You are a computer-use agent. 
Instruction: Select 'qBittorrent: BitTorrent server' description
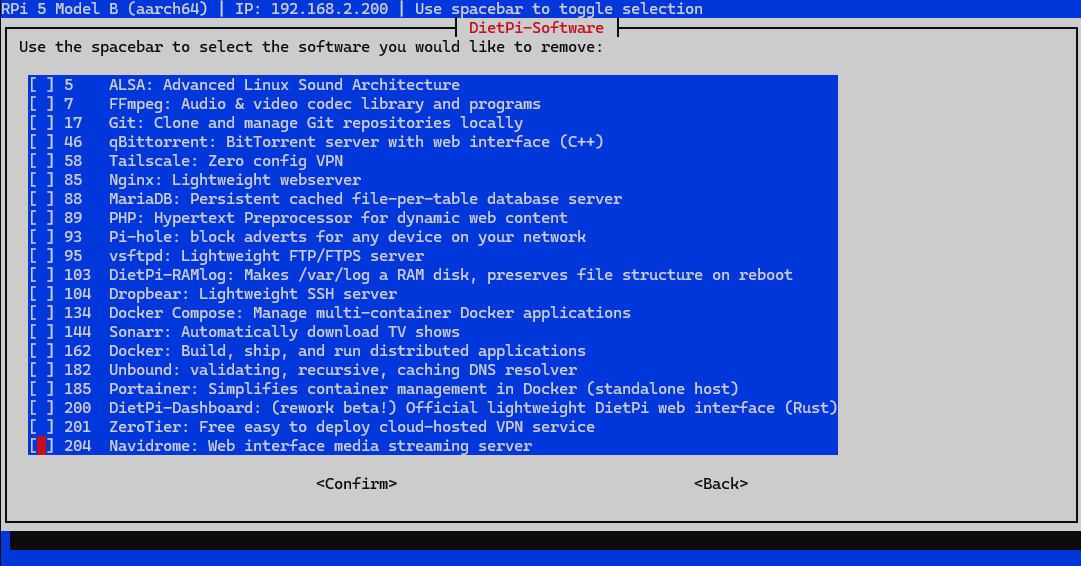[x=356, y=142]
